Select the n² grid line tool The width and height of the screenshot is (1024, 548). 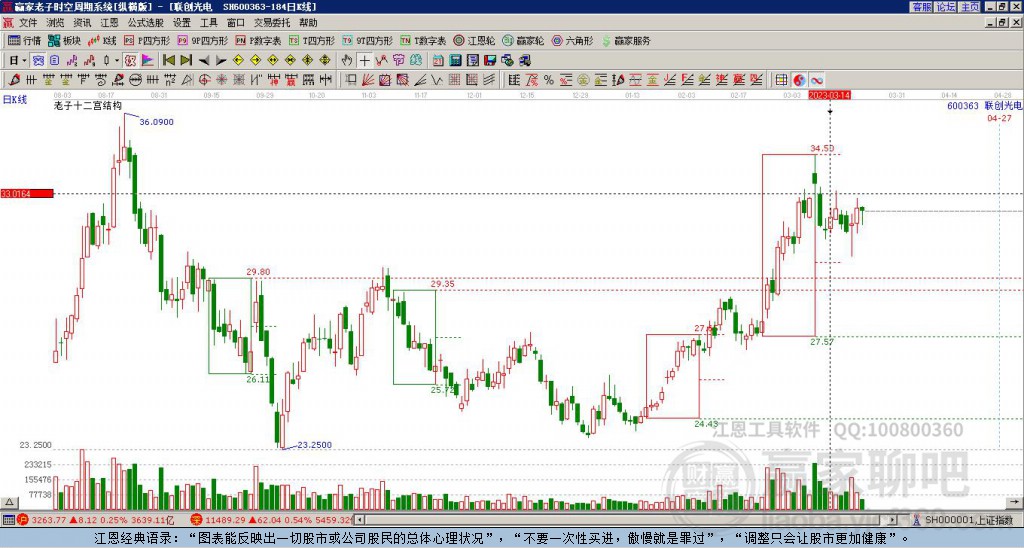click(170, 80)
